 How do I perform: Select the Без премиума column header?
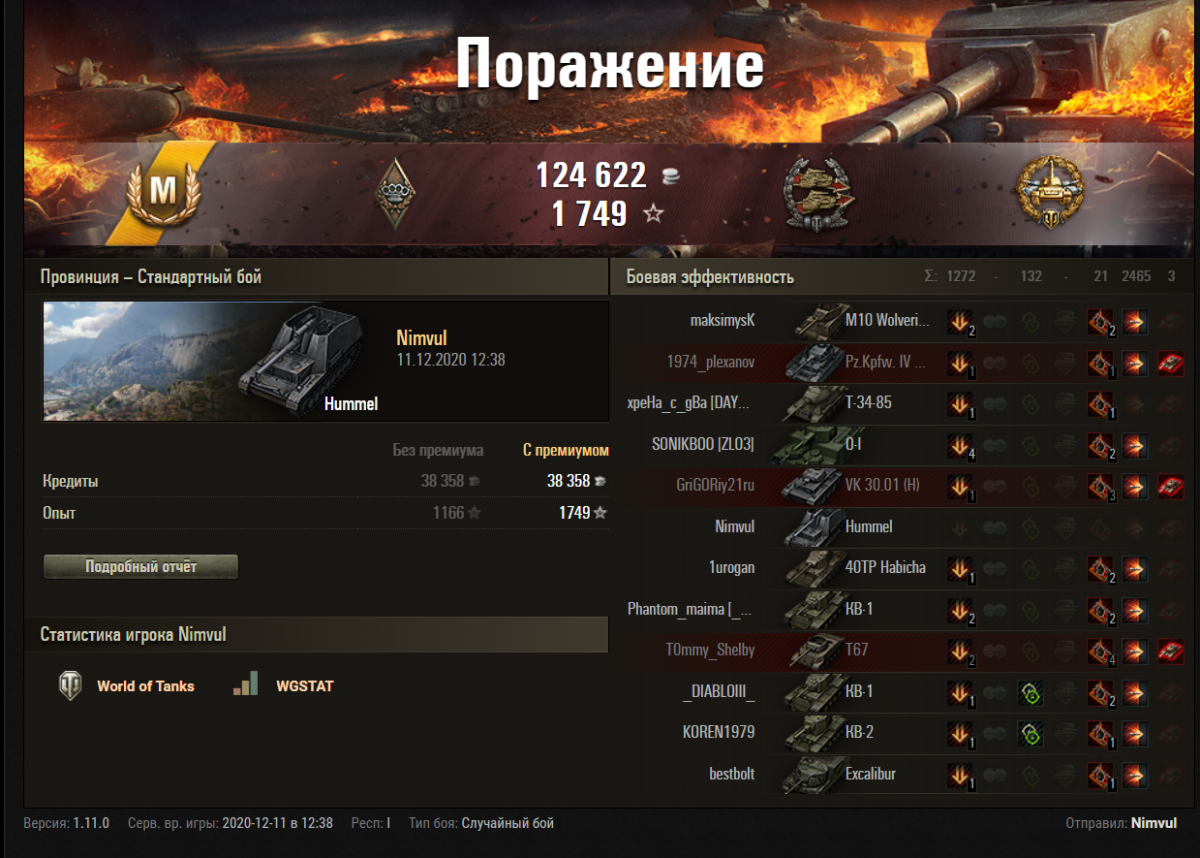(x=438, y=450)
